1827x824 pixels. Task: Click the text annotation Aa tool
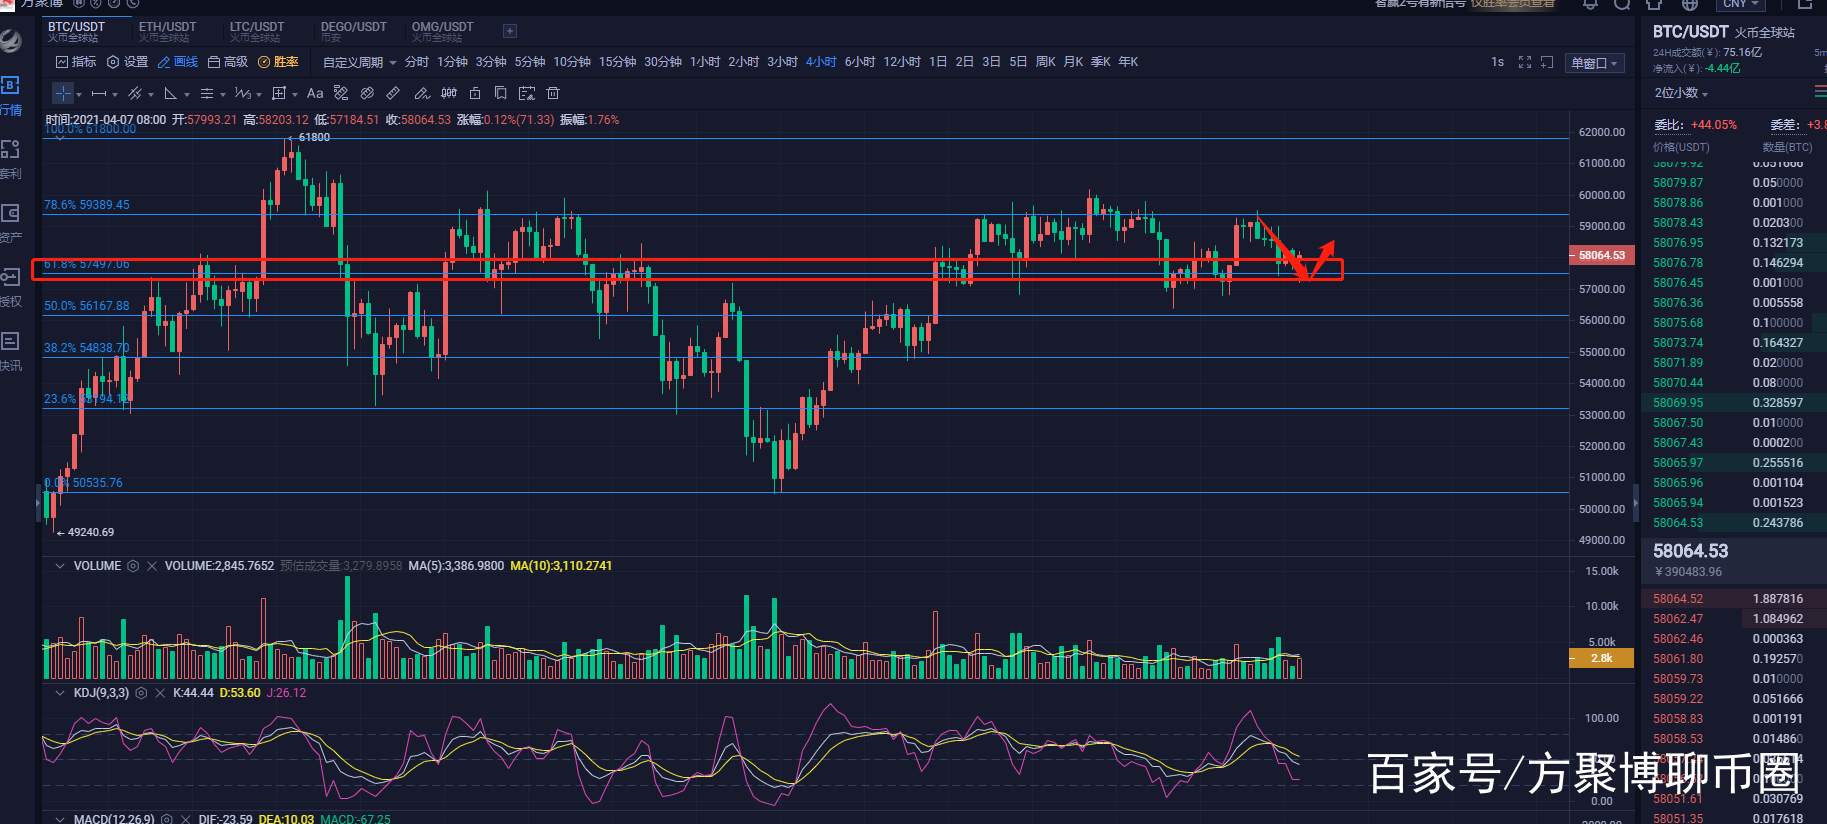pyautogui.click(x=315, y=93)
